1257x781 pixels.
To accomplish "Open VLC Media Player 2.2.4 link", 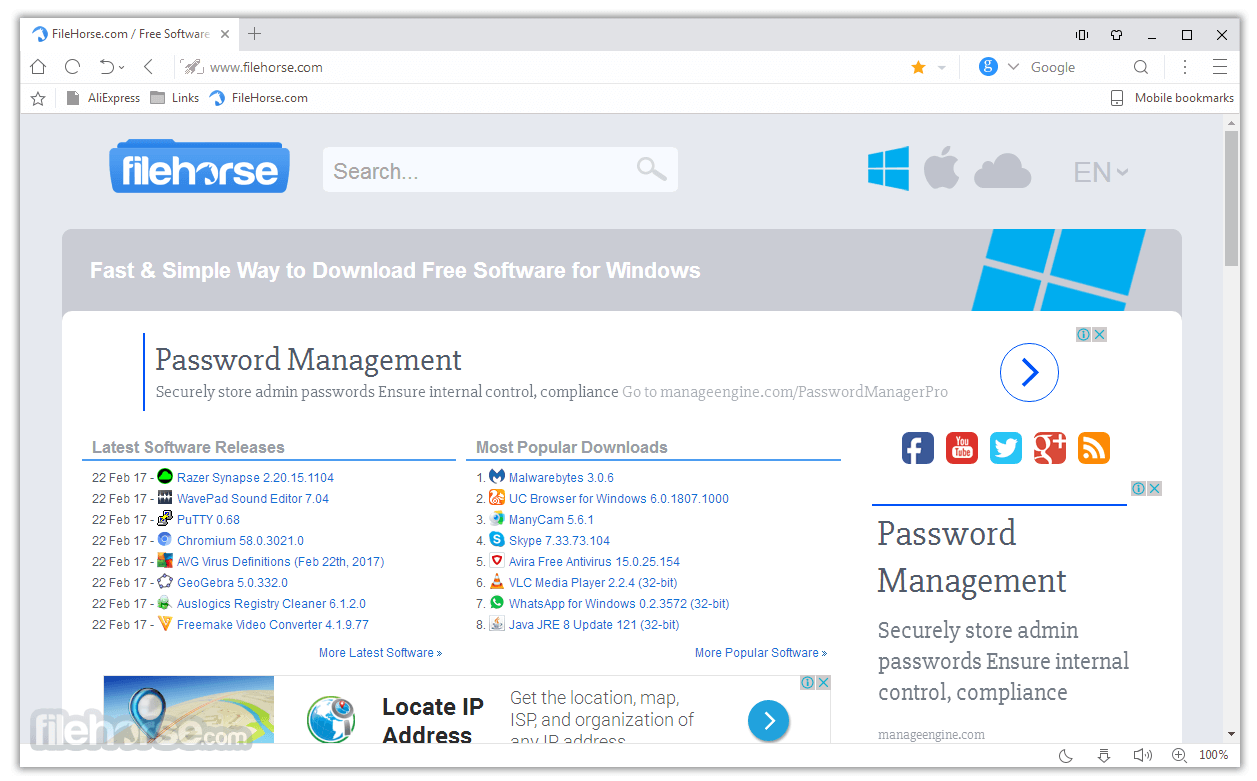I will click(593, 583).
